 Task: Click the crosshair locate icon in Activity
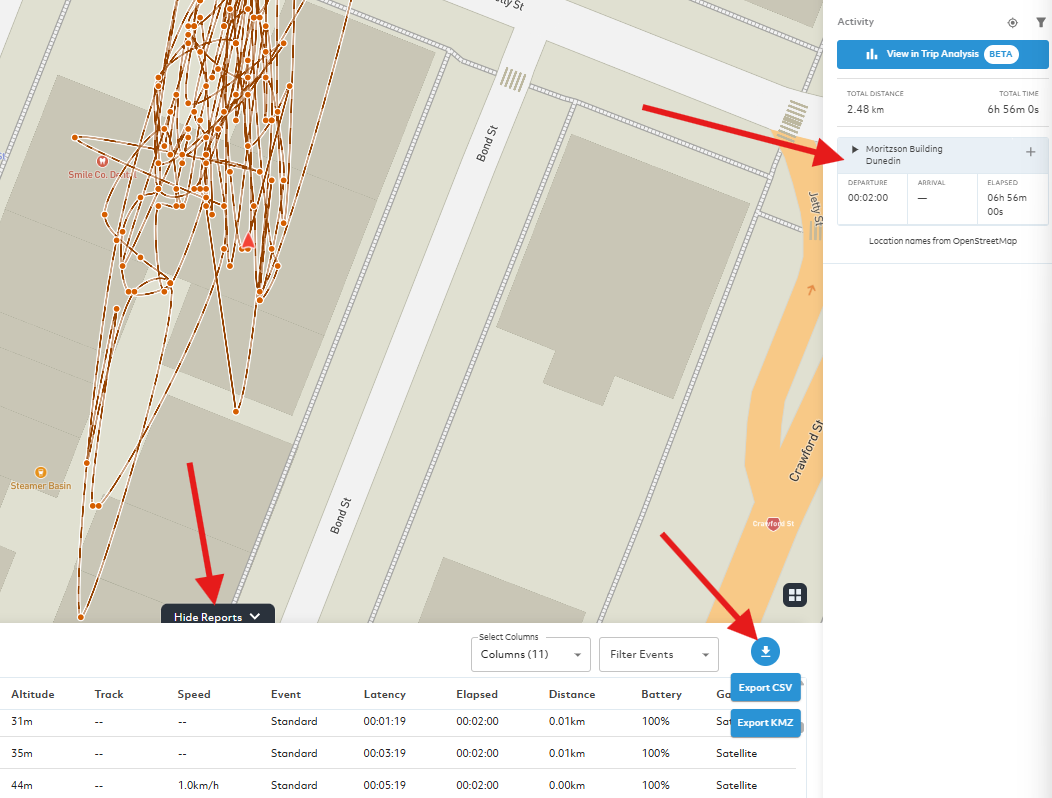point(1012,22)
